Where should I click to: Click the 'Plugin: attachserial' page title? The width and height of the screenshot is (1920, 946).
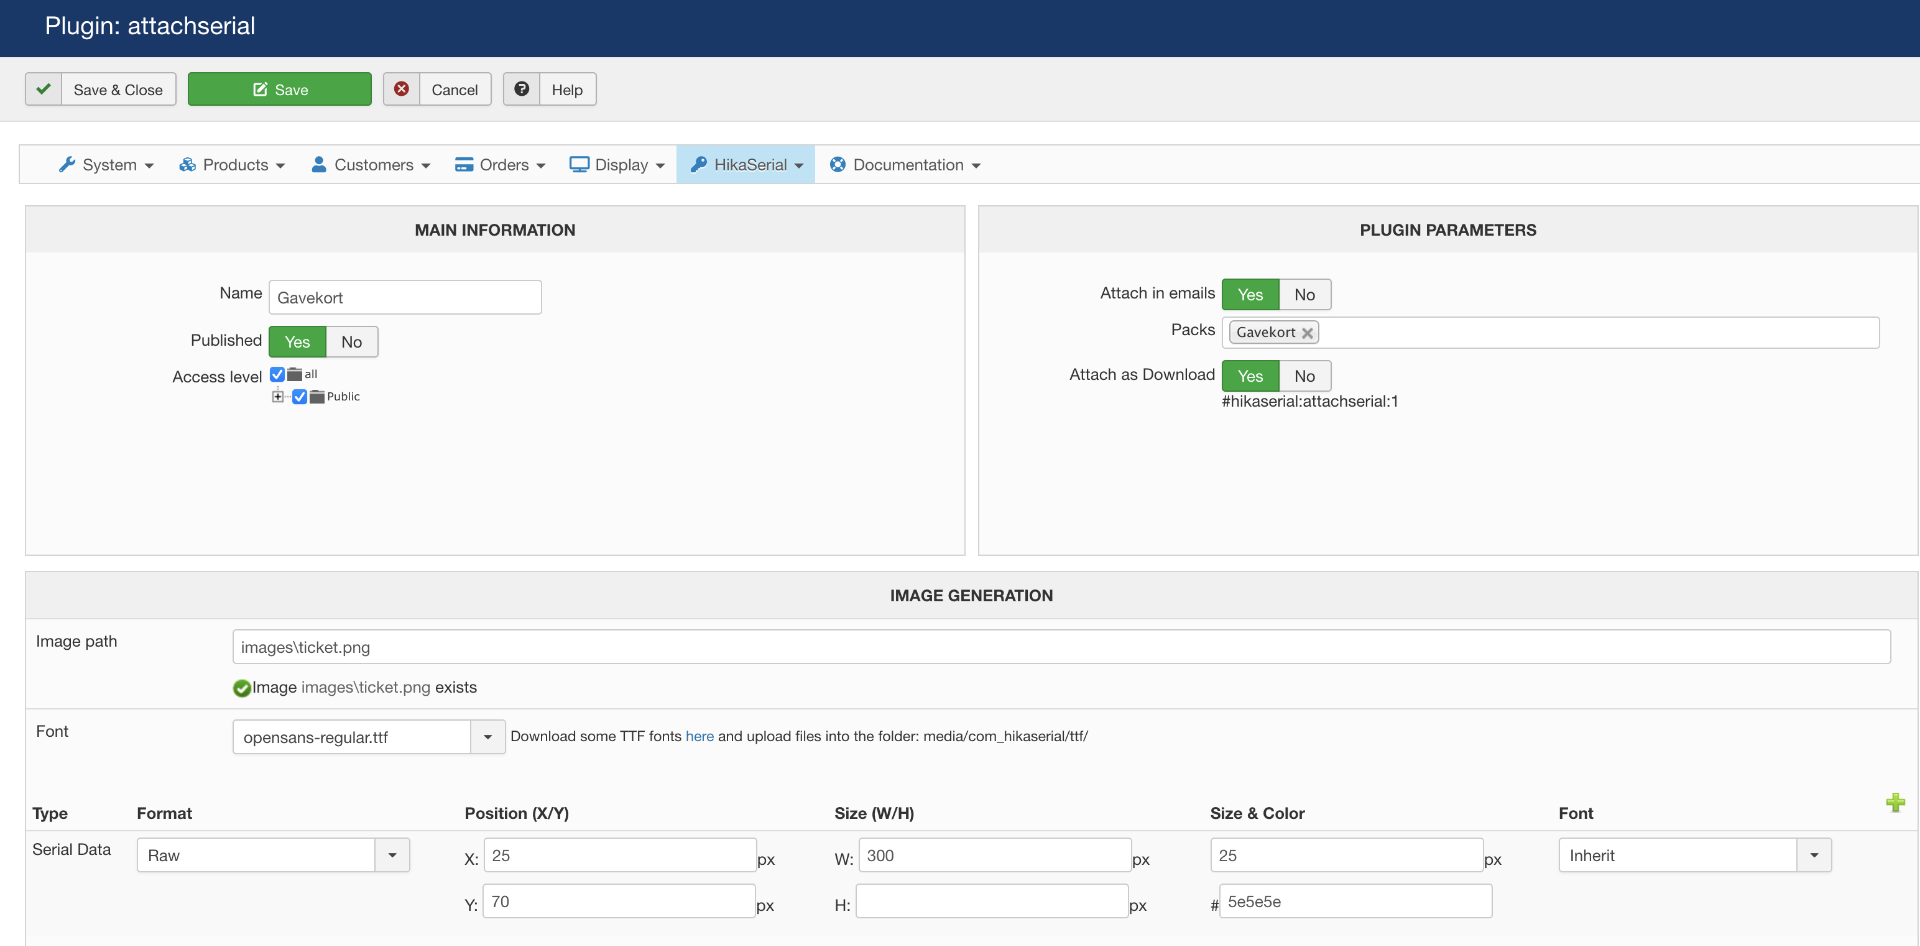150,26
